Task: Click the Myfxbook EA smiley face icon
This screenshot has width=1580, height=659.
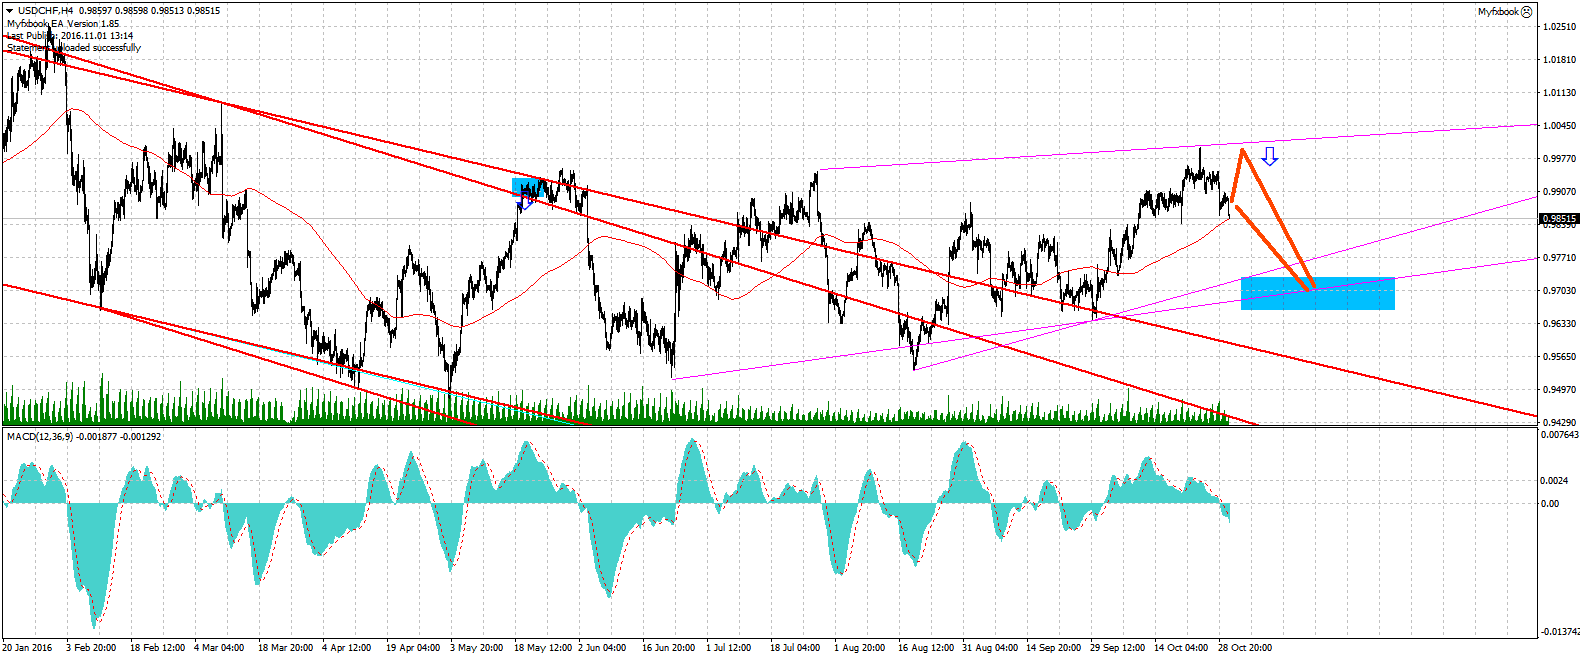Action: click(1526, 12)
